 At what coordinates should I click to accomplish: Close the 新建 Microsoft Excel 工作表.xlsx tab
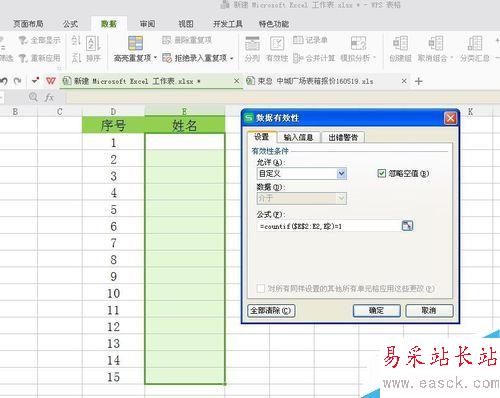236,81
